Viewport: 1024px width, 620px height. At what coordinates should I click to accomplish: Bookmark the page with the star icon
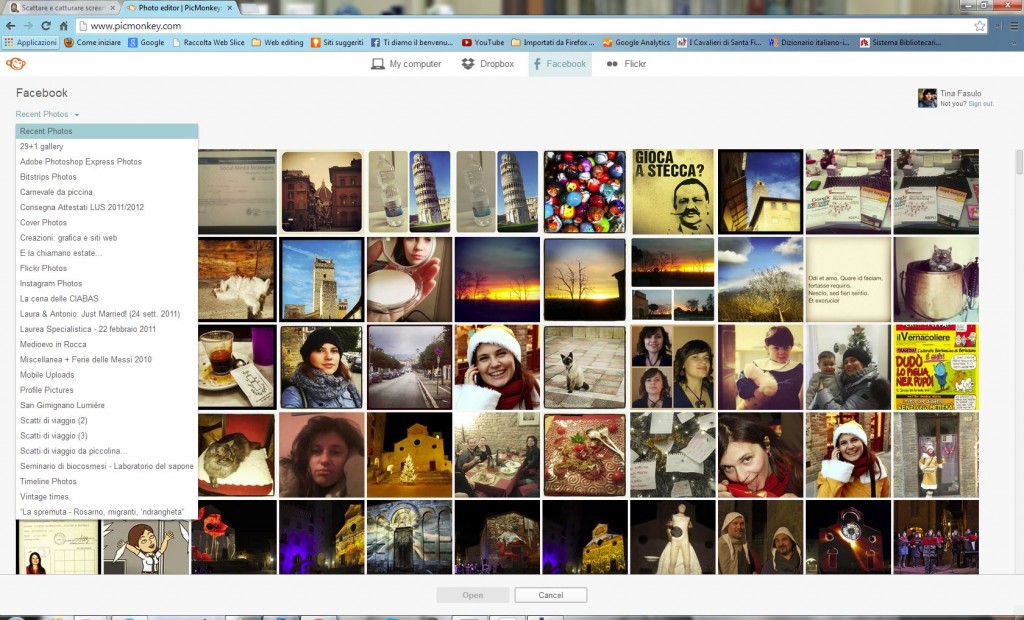980,25
